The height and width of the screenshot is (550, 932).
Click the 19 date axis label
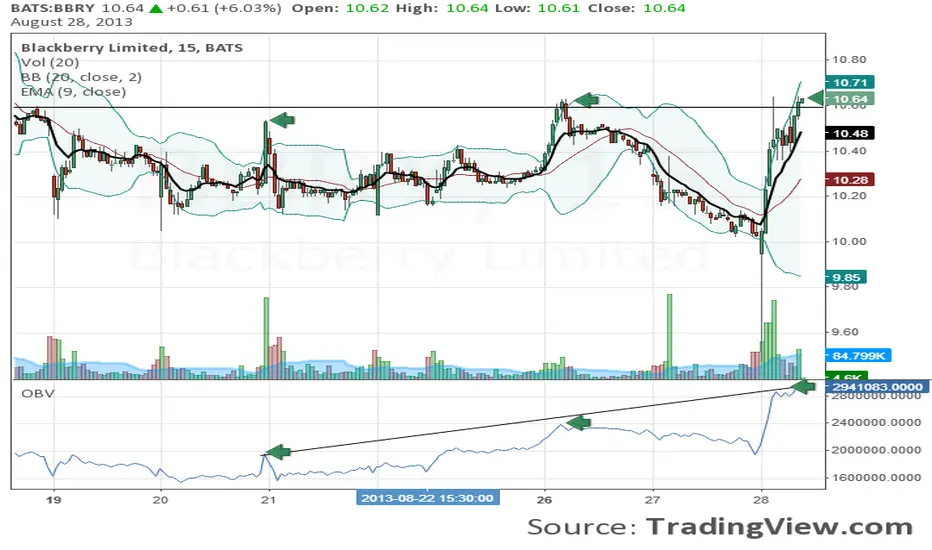pyautogui.click(x=53, y=499)
